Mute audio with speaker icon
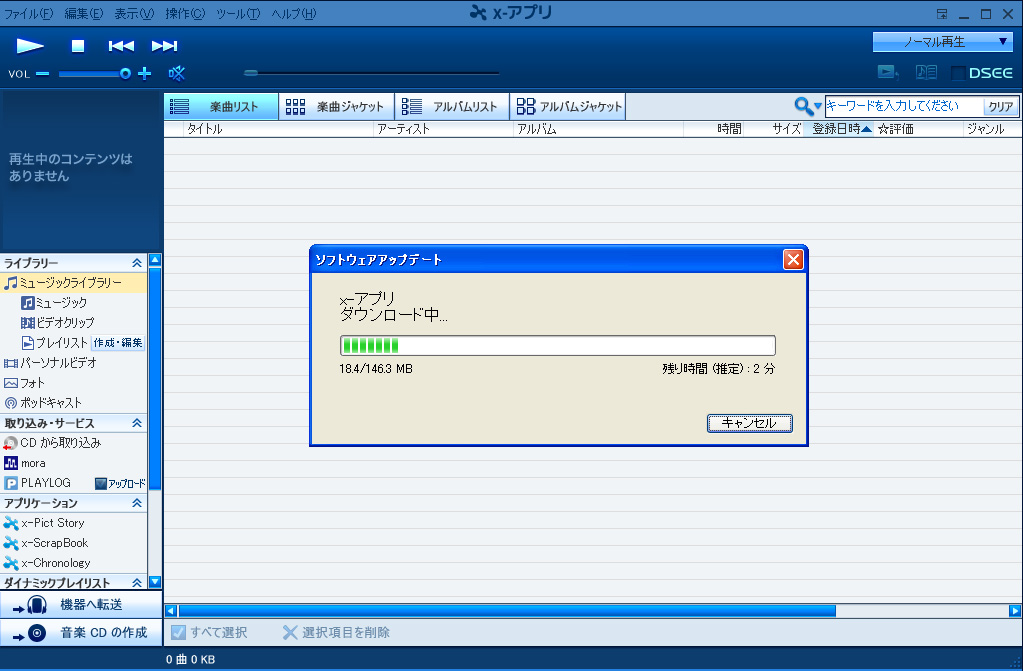This screenshot has height=671, width=1023. 176,73
